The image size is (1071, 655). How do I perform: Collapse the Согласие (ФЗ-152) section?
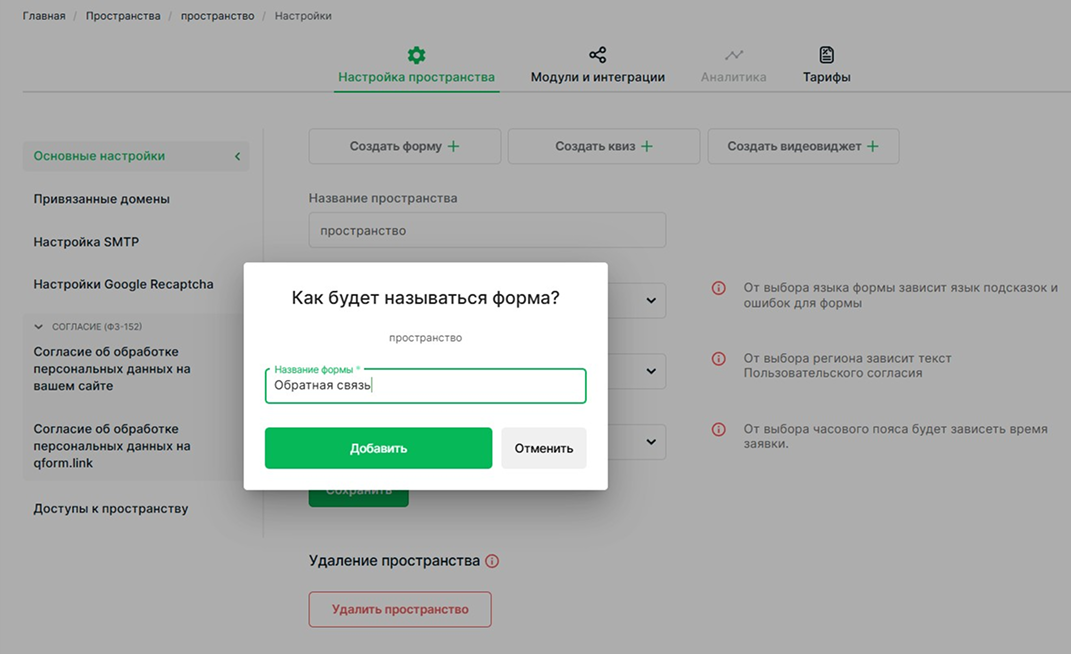pyautogui.click(x=39, y=327)
